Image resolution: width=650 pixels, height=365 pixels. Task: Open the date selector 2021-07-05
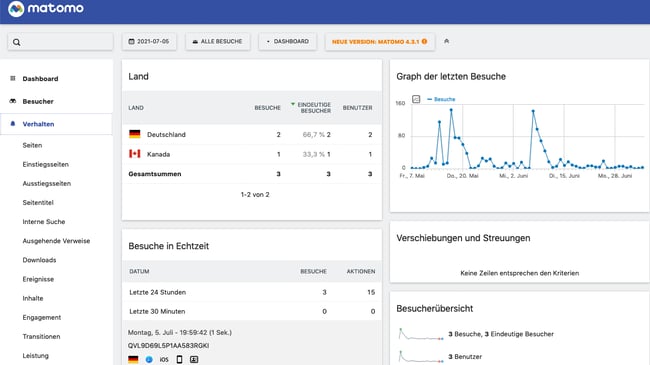tap(149, 41)
